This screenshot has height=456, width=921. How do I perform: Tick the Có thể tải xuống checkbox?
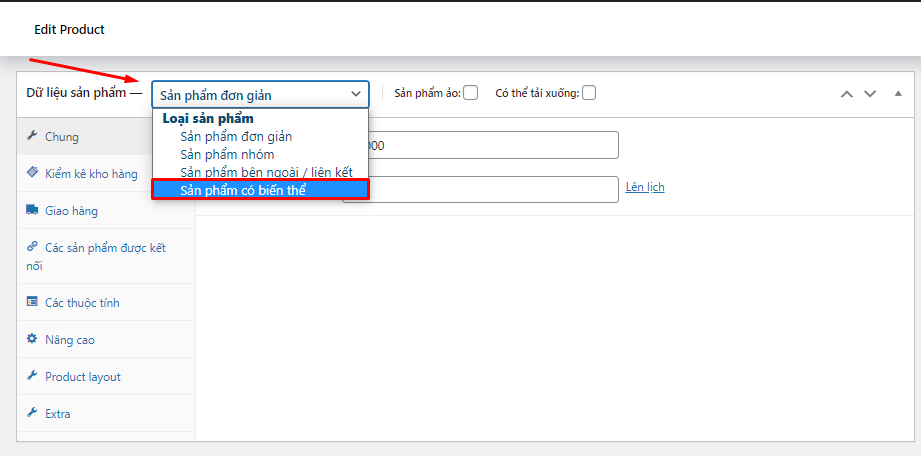pyautogui.click(x=589, y=93)
